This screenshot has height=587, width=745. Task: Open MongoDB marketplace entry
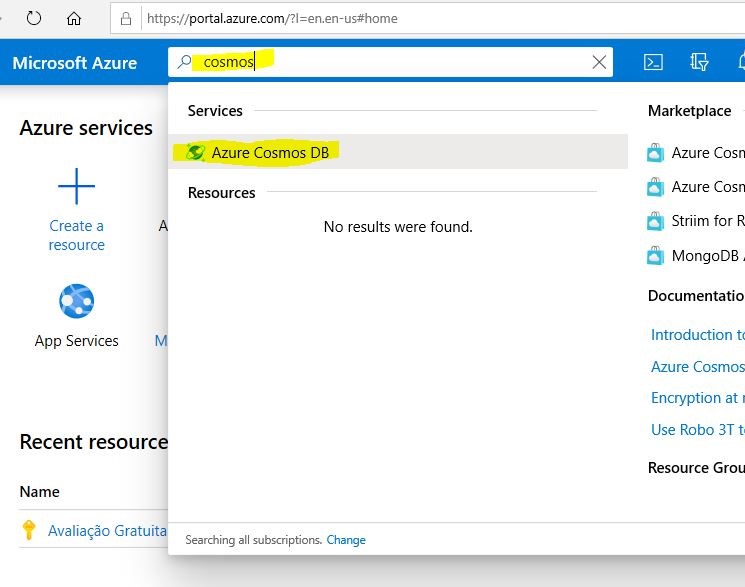tap(708, 256)
